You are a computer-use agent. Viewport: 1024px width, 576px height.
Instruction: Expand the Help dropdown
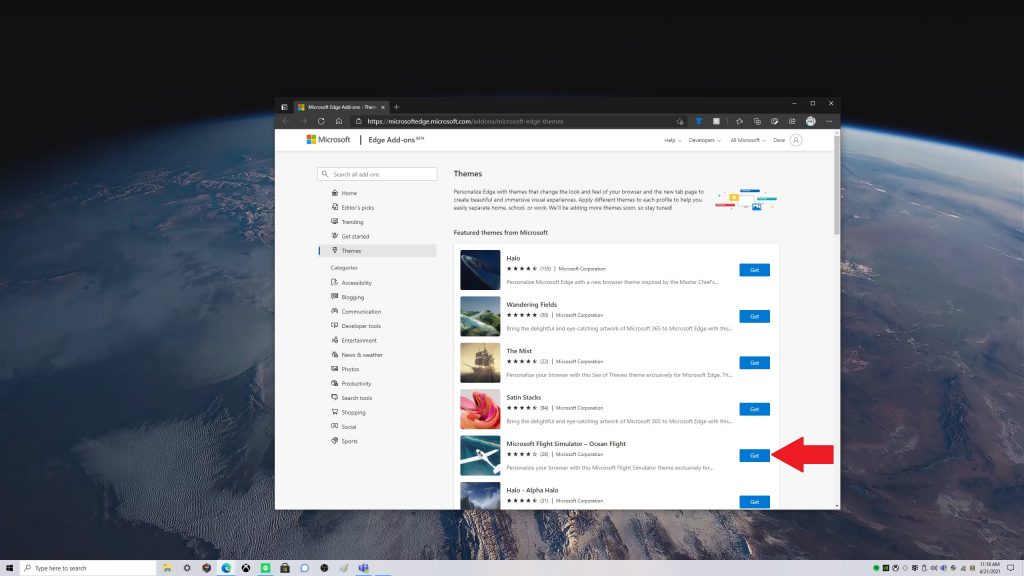pyautogui.click(x=673, y=140)
